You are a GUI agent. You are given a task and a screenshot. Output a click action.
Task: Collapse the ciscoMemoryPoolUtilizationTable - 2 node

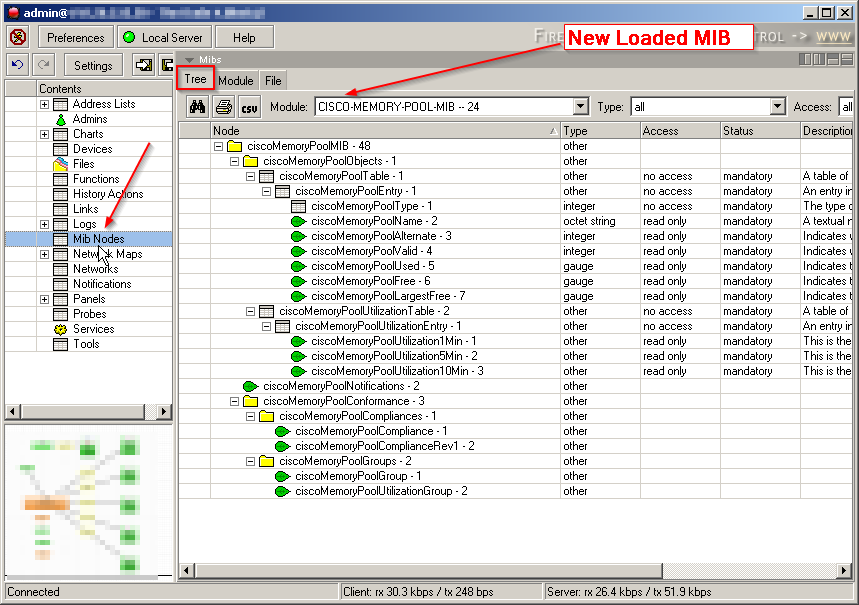click(x=250, y=311)
